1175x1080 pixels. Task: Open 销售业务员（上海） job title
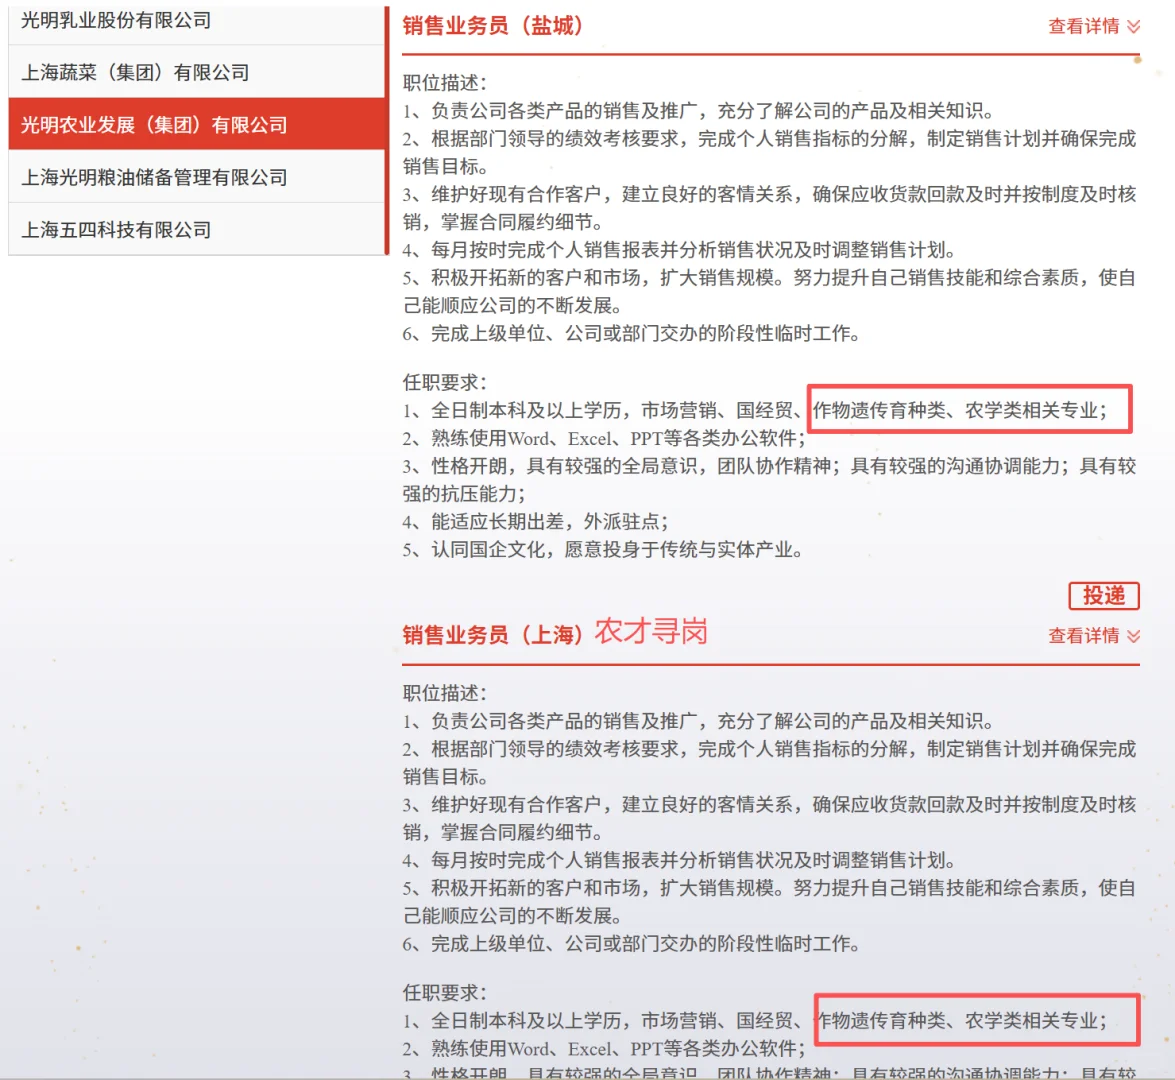(x=493, y=635)
